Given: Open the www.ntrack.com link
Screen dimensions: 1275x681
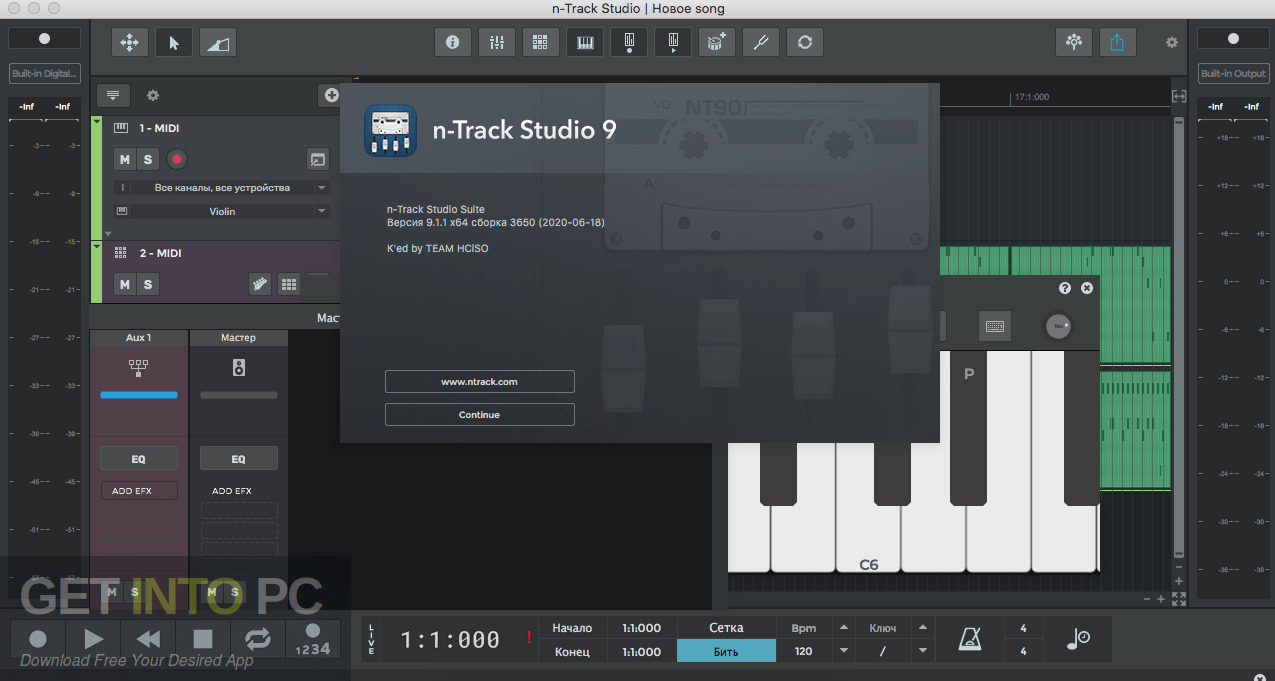Looking at the screenshot, I should pyautogui.click(x=480, y=381).
